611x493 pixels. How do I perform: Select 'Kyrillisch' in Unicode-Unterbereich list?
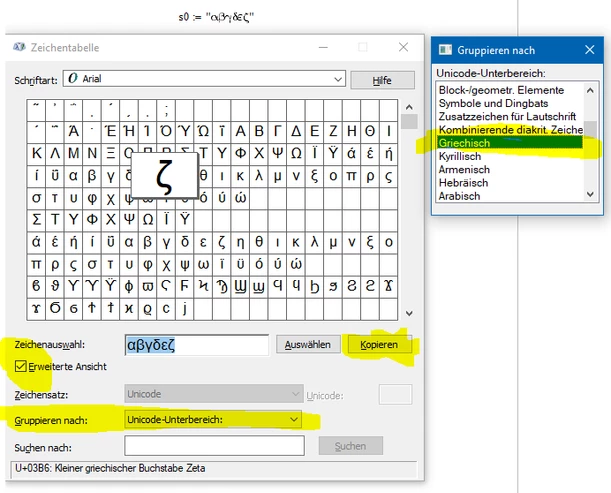click(x=510, y=156)
